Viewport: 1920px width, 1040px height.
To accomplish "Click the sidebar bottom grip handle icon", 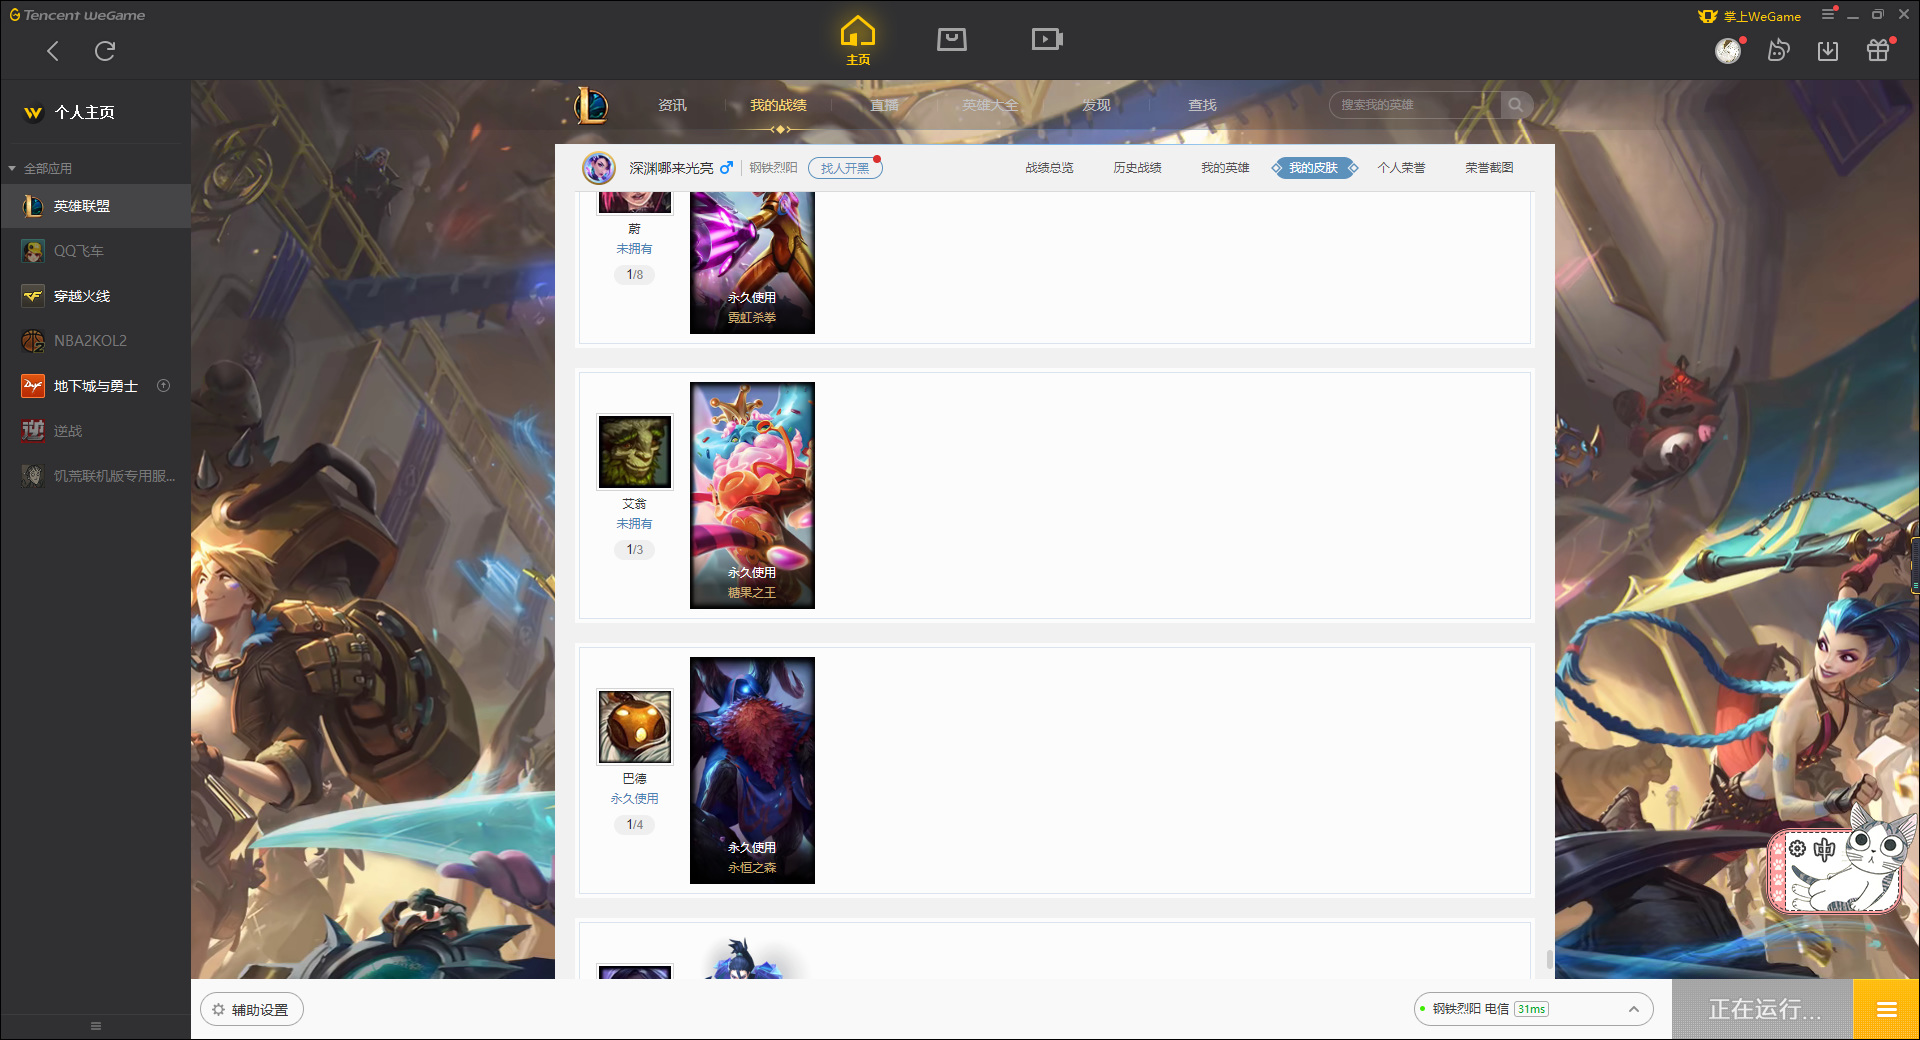I will point(96,1026).
